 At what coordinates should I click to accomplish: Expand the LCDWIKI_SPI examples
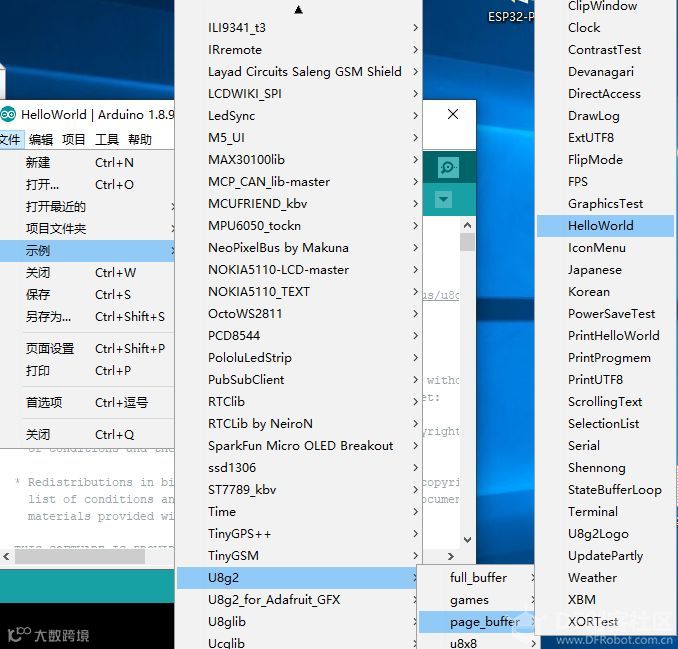tap(298, 94)
